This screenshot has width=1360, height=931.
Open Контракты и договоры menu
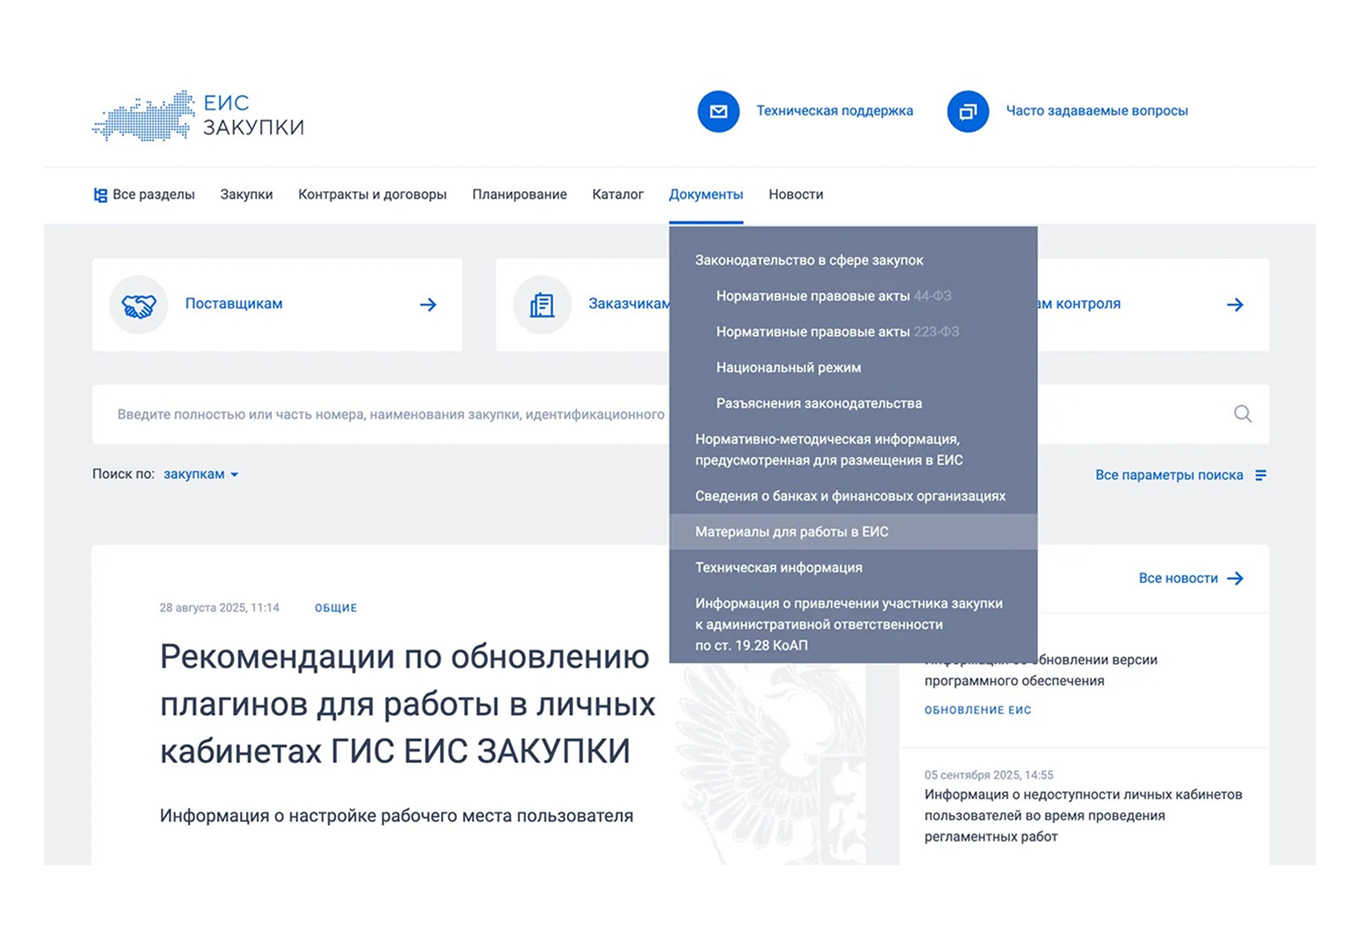372,195
